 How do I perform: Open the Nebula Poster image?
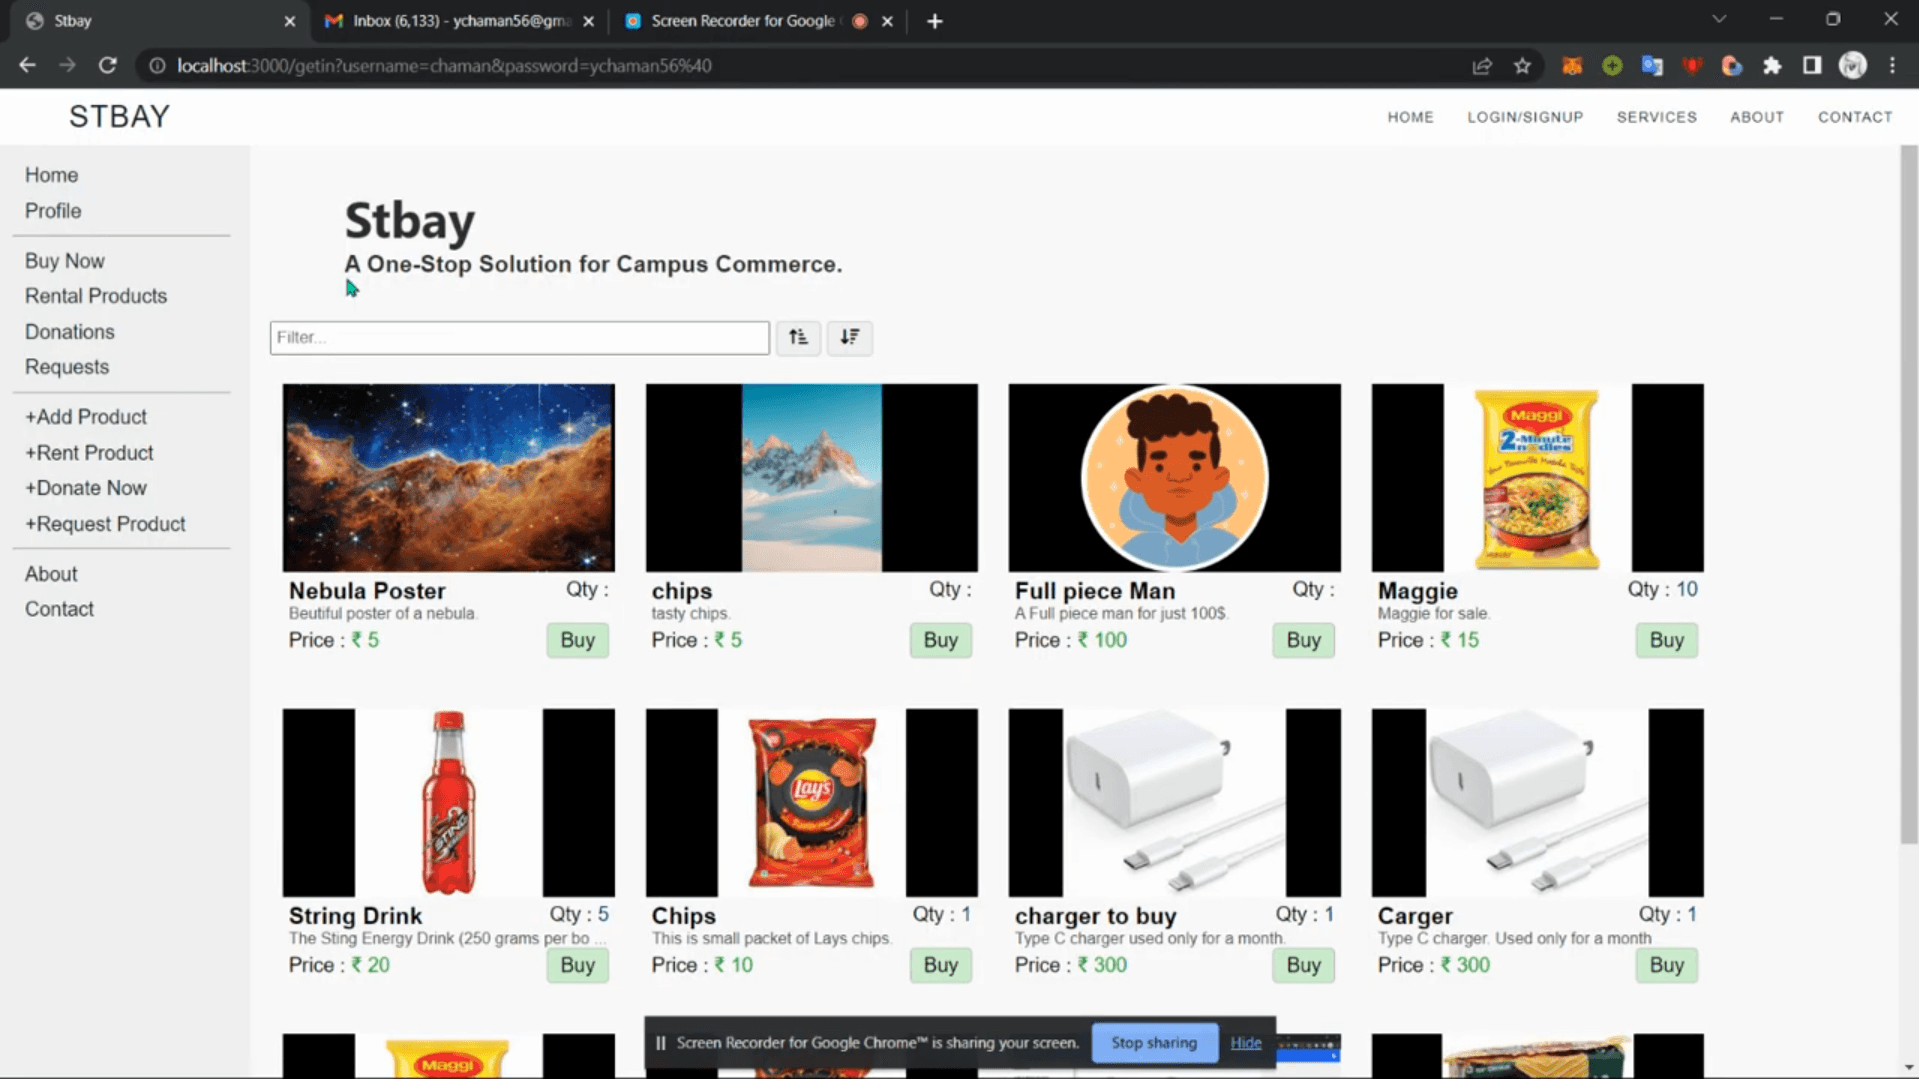point(448,478)
